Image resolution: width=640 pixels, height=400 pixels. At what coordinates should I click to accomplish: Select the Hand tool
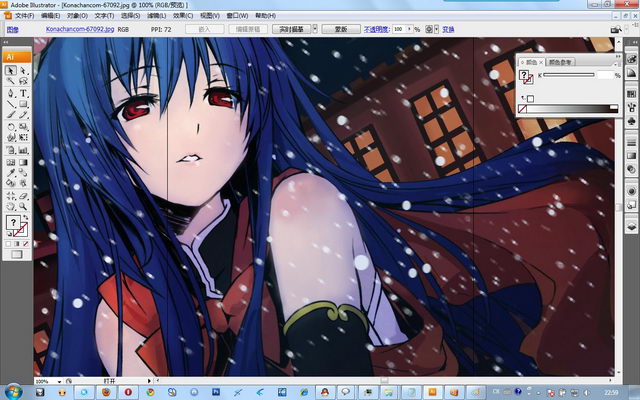click(x=11, y=205)
